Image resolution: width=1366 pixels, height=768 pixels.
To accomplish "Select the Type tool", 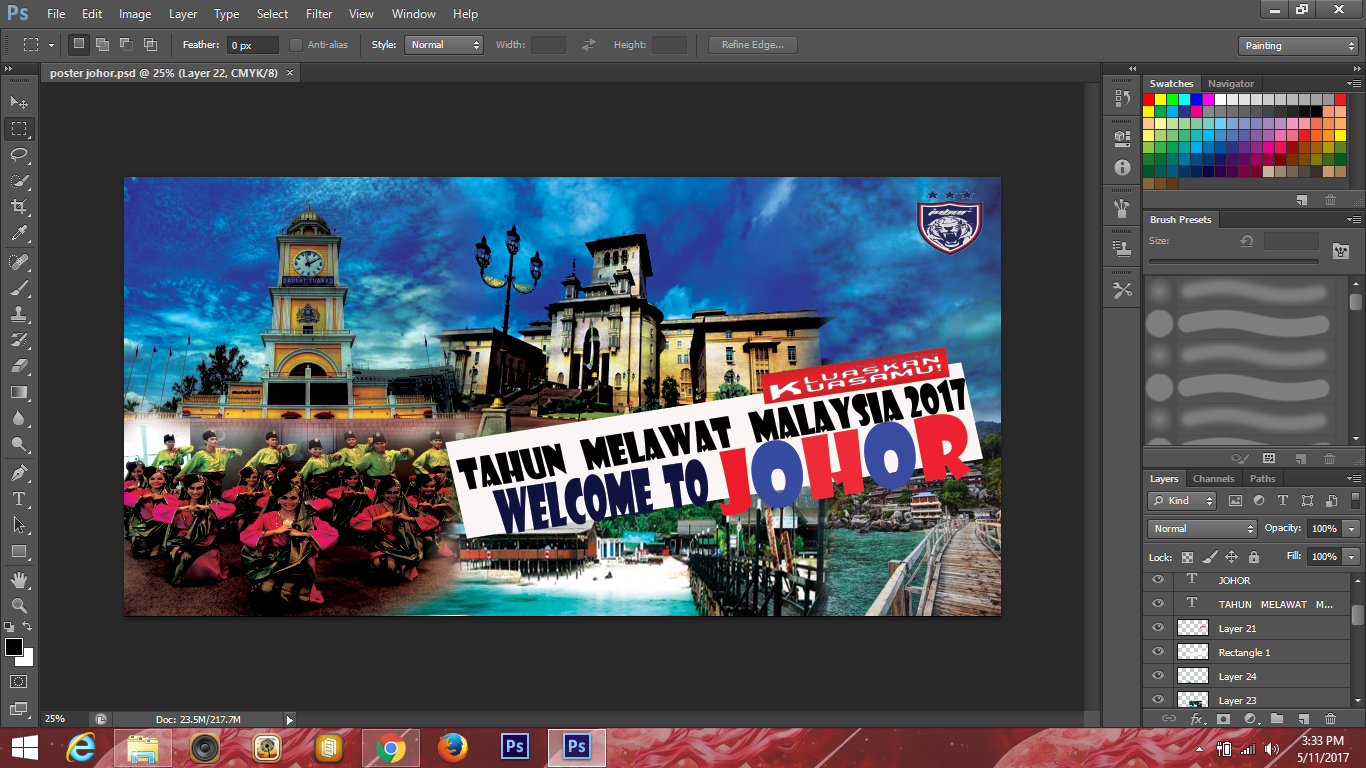I will tap(20, 497).
